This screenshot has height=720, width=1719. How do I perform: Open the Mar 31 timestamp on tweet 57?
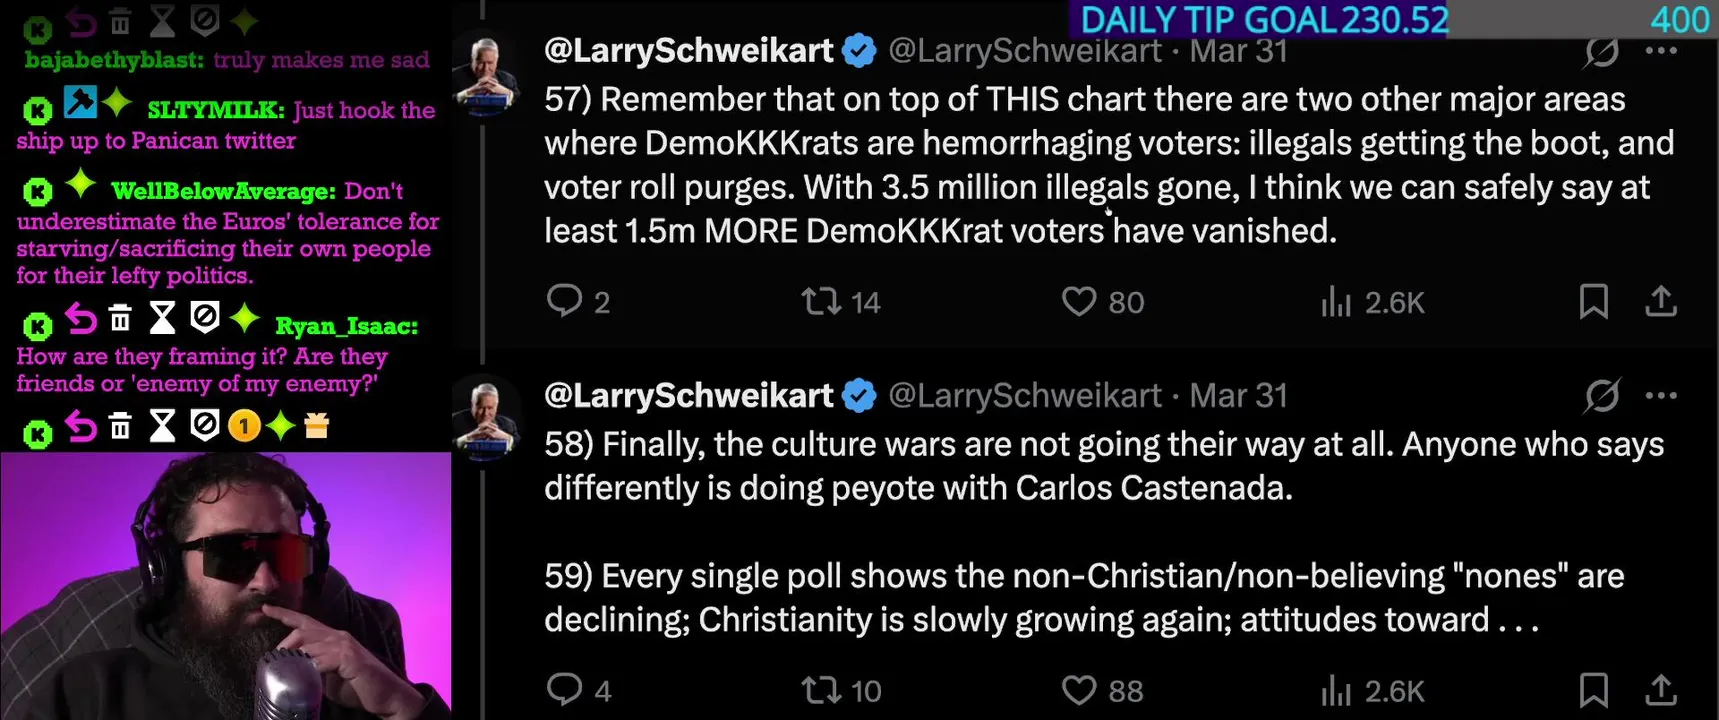tap(1238, 51)
